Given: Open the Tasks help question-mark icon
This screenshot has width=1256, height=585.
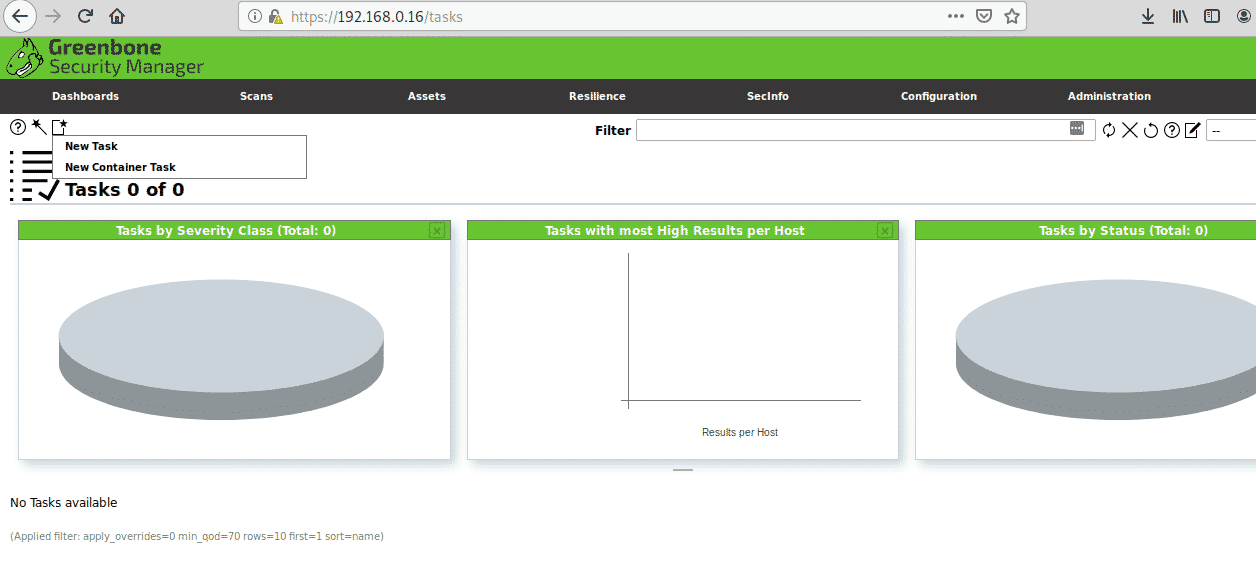Looking at the screenshot, I should [18, 127].
